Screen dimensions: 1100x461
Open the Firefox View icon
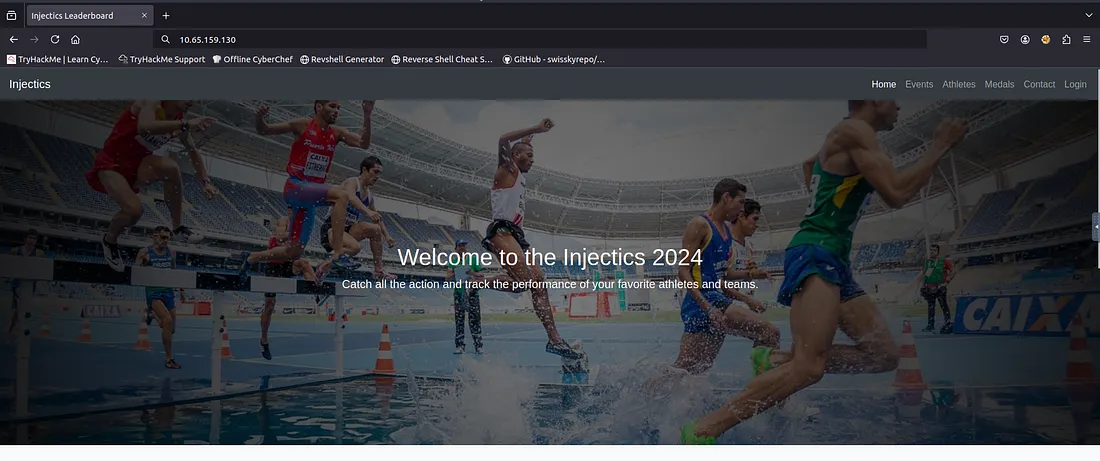coord(11,15)
